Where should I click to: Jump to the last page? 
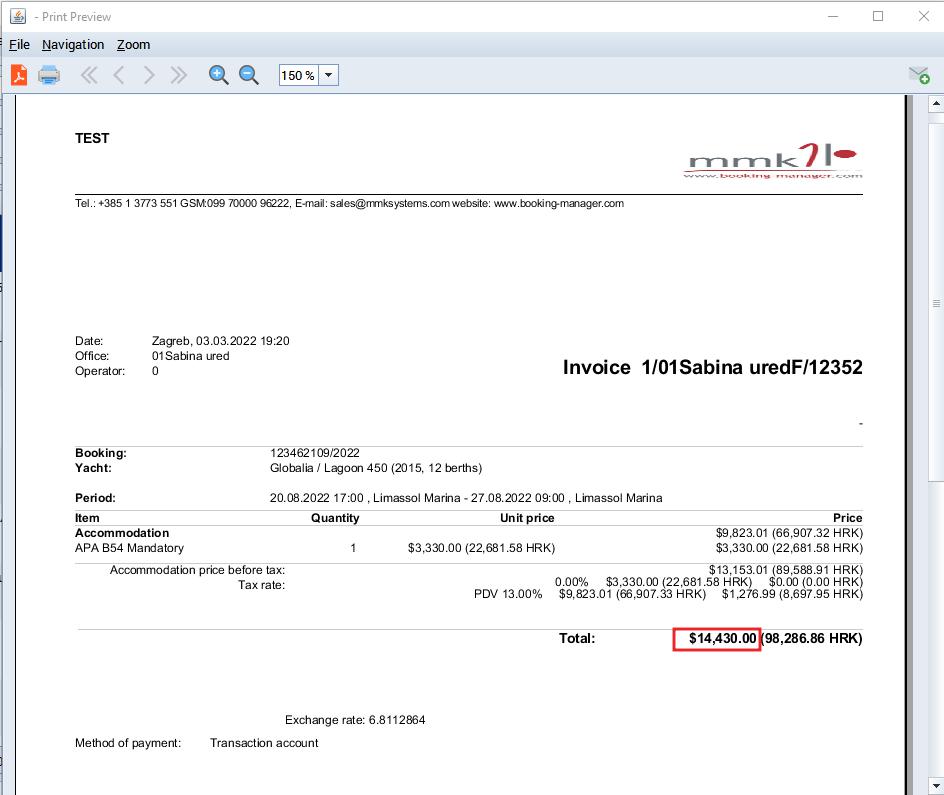(x=178, y=74)
